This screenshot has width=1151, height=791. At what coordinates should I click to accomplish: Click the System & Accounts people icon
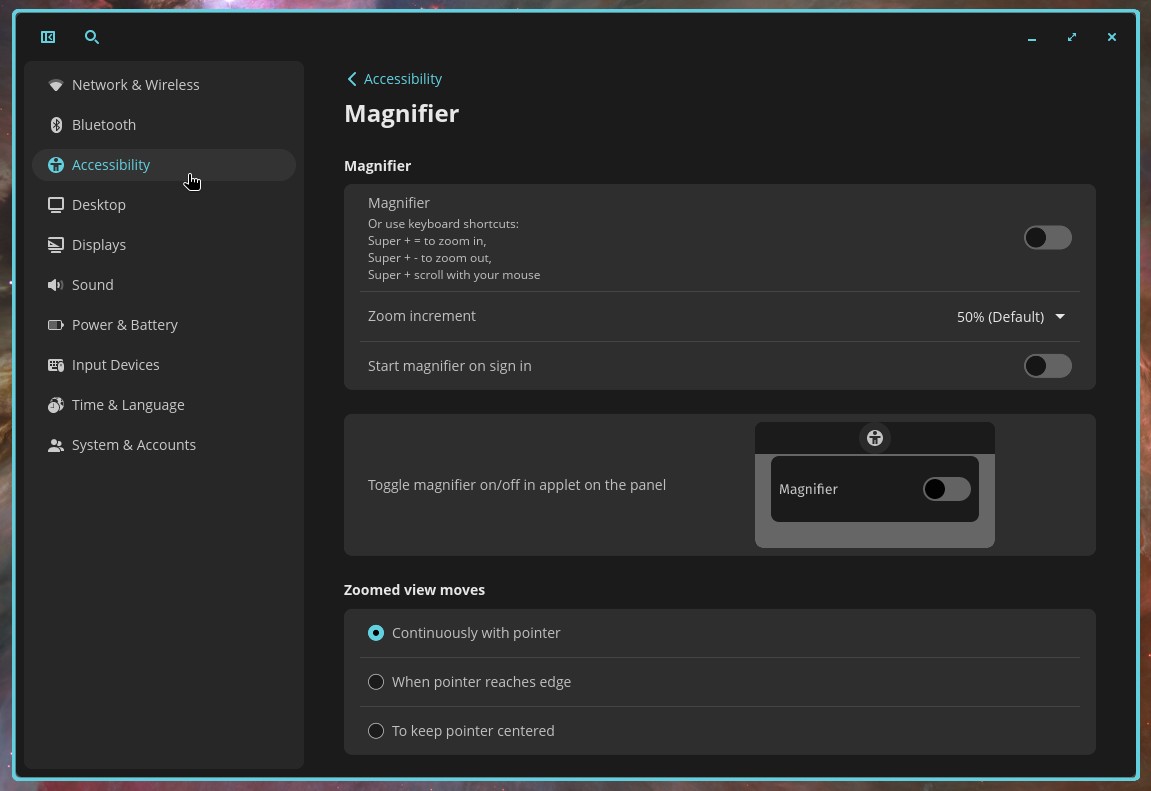[56, 445]
